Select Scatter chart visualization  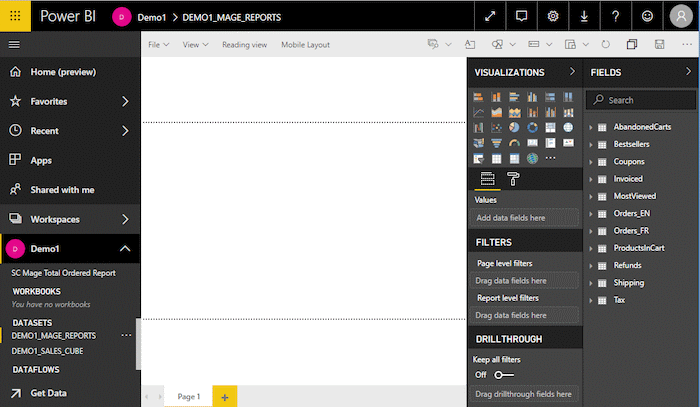pos(496,128)
